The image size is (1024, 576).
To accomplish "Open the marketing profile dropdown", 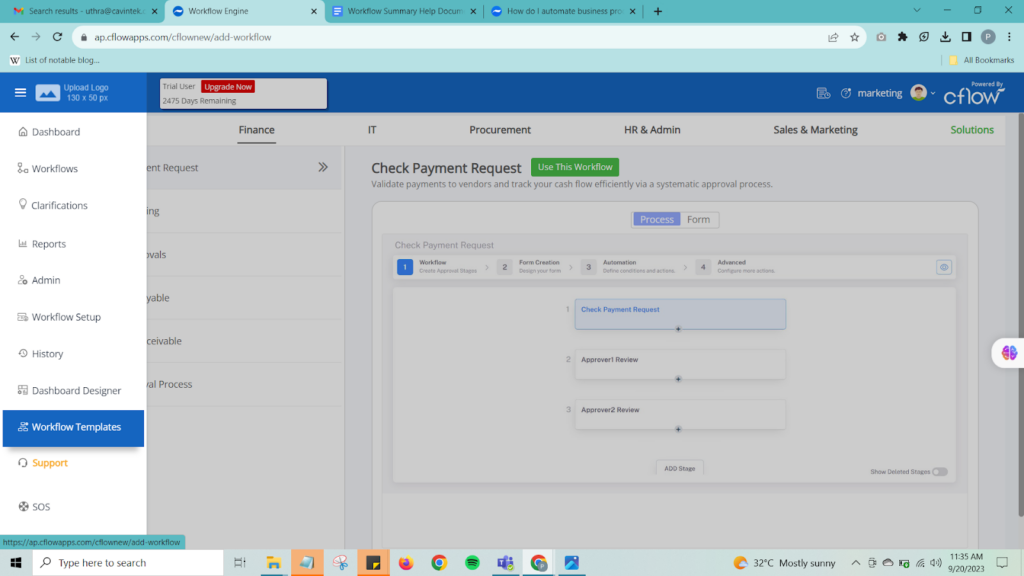I will (918, 92).
